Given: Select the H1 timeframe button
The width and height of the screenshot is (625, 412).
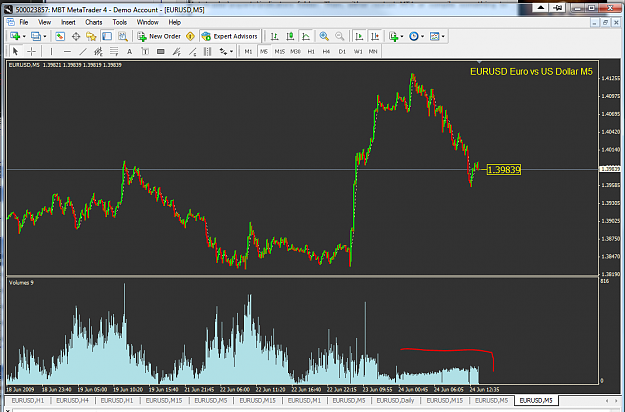Looking at the screenshot, I should 311,51.
